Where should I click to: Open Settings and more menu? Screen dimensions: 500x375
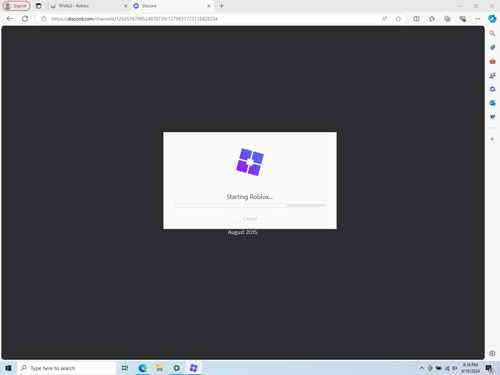click(x=478, y=19)
